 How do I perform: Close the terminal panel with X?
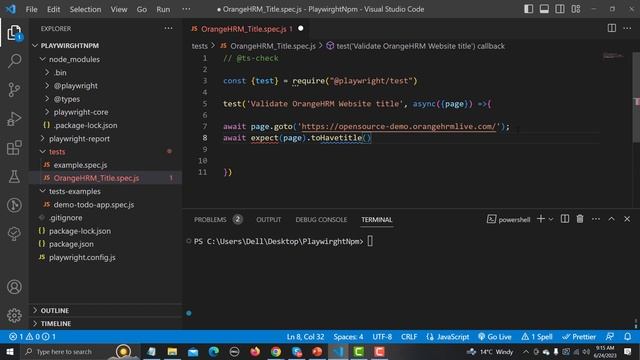click(x=627, y=219)
